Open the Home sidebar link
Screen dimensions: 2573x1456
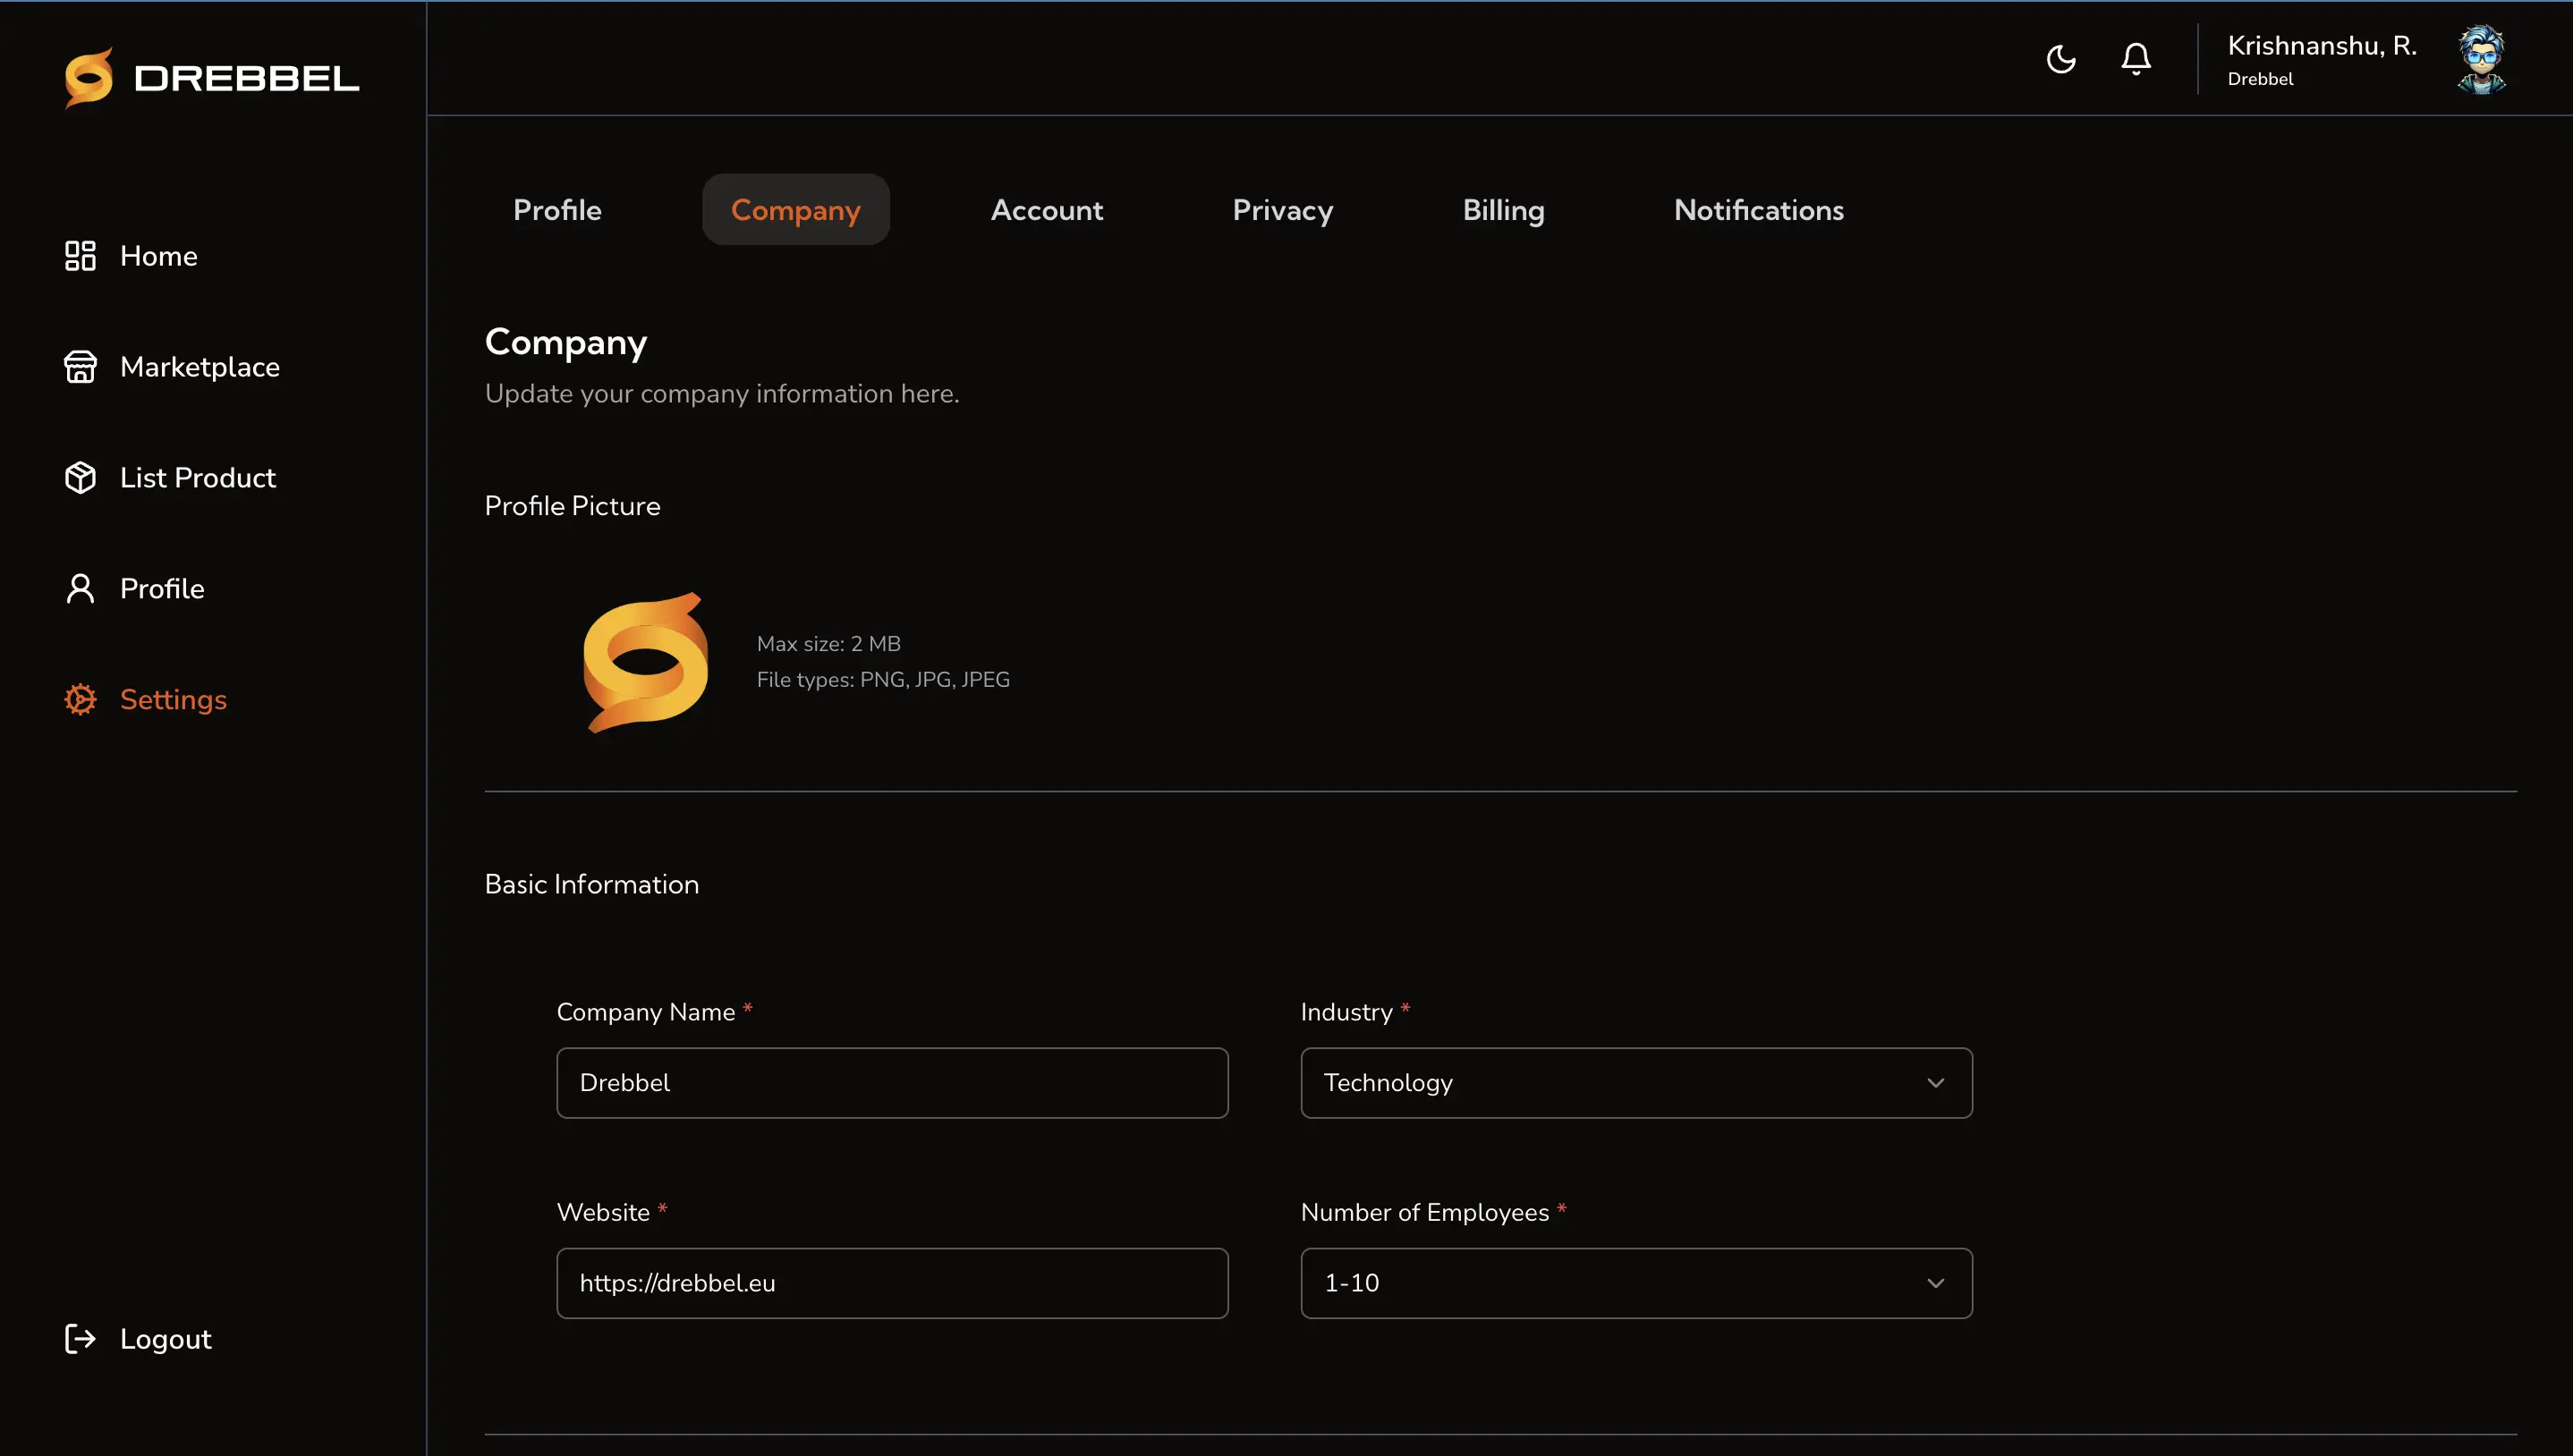158,256
